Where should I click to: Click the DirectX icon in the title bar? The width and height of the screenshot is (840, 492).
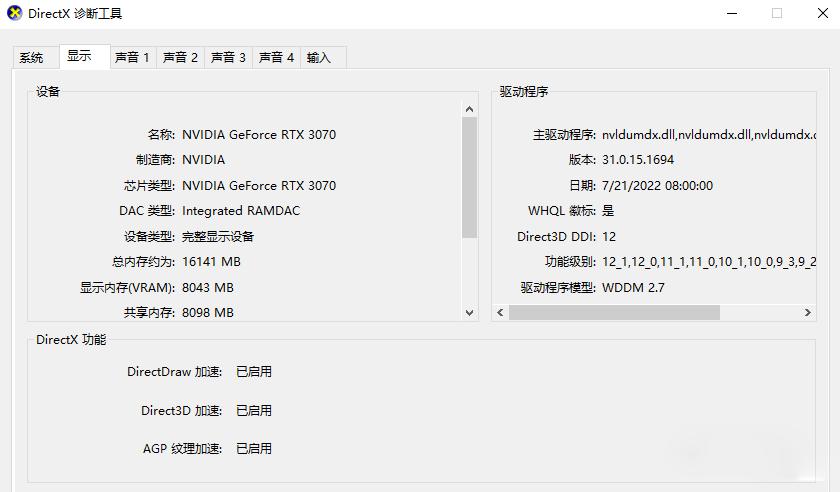(x=15, y=14)
